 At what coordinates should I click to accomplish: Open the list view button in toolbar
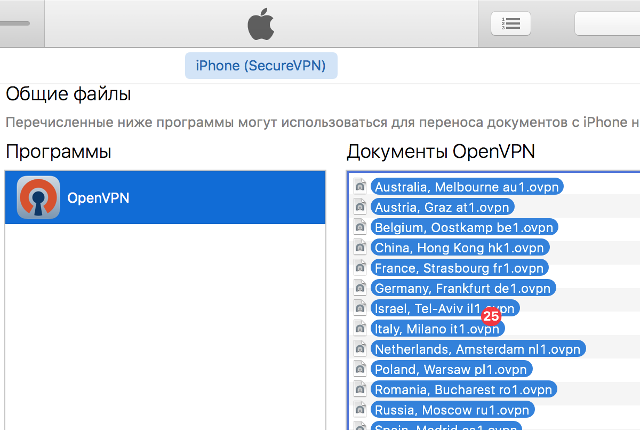point(511,24)
